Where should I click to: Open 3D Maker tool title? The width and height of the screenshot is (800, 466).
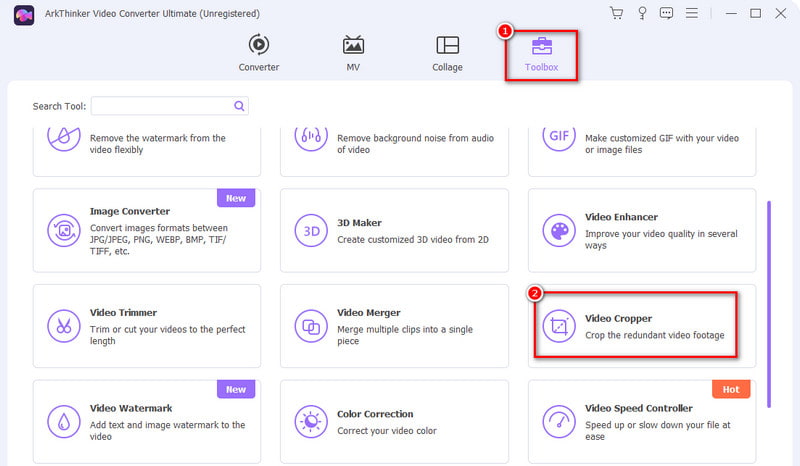click(359, 223)
